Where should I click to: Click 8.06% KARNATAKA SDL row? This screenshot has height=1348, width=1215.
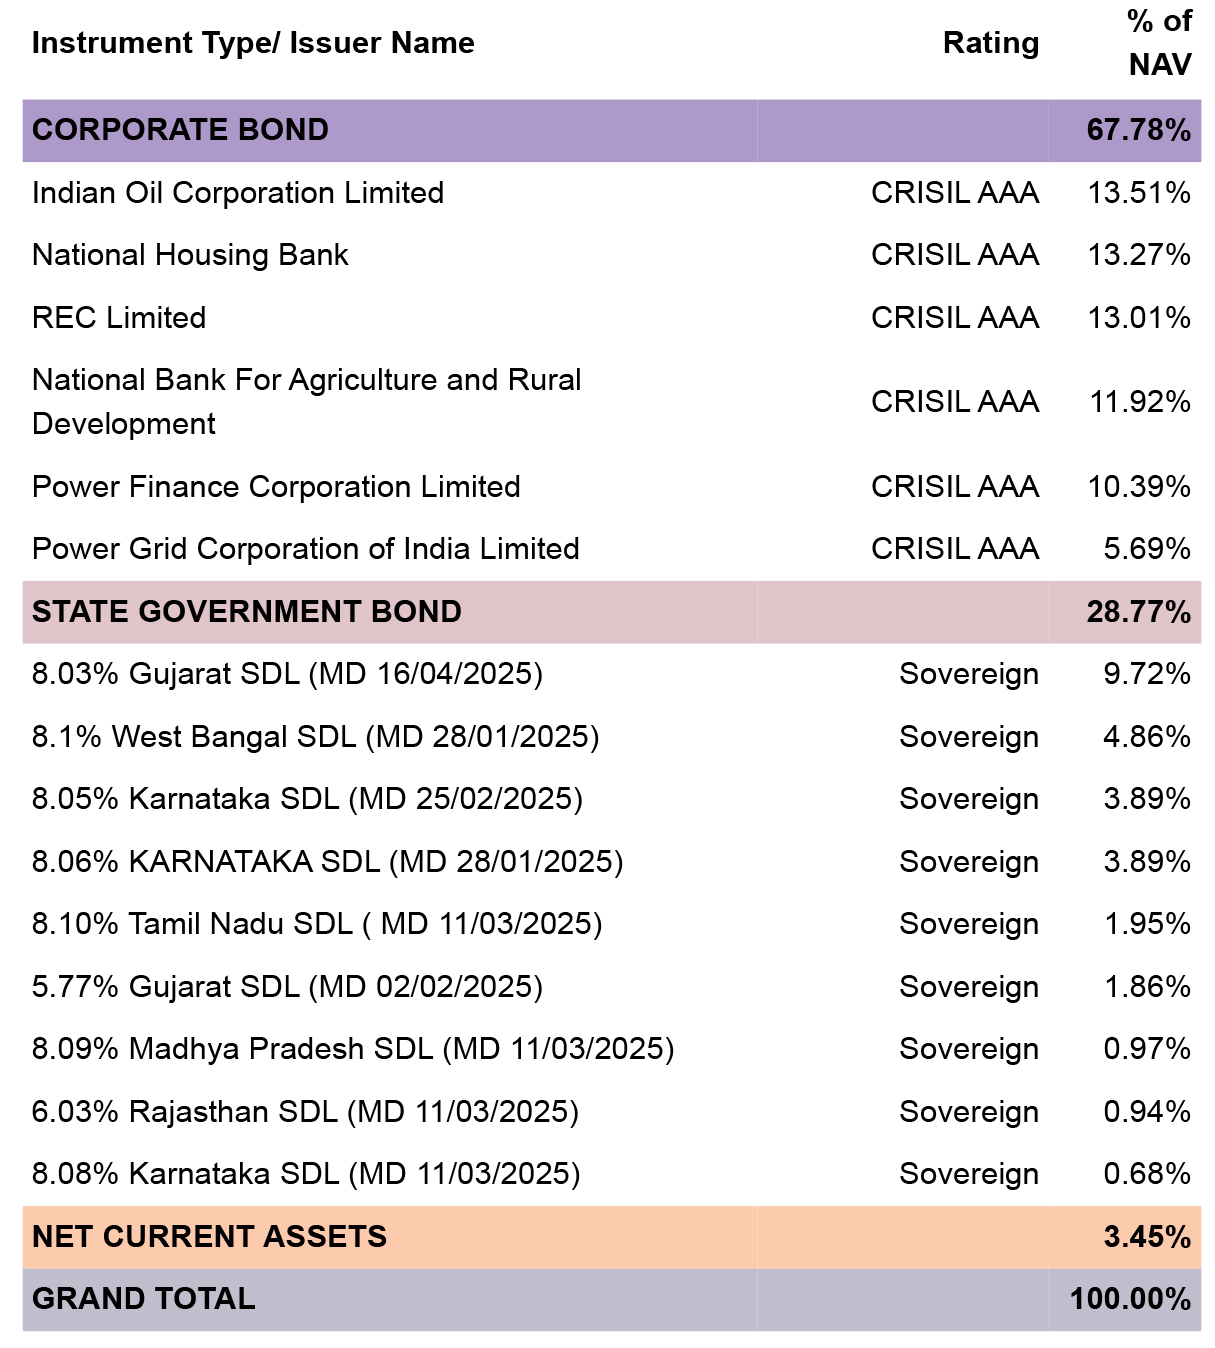pyautogui.click(x=611, y=862)
